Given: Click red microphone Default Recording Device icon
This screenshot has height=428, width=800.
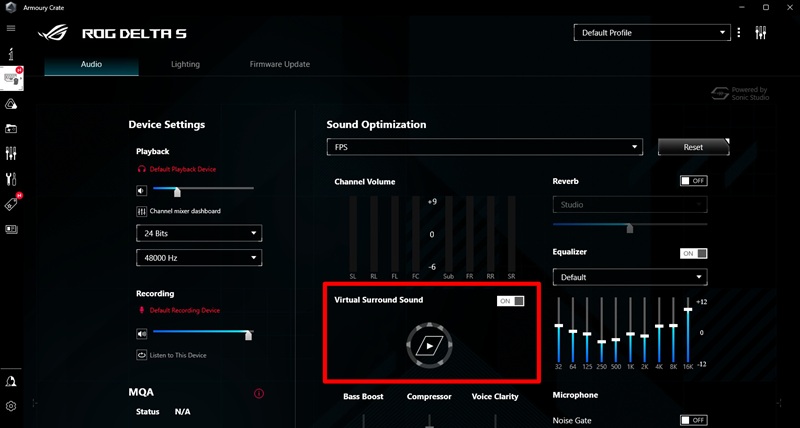Looking at the screenshot, I should coord(142,310).
